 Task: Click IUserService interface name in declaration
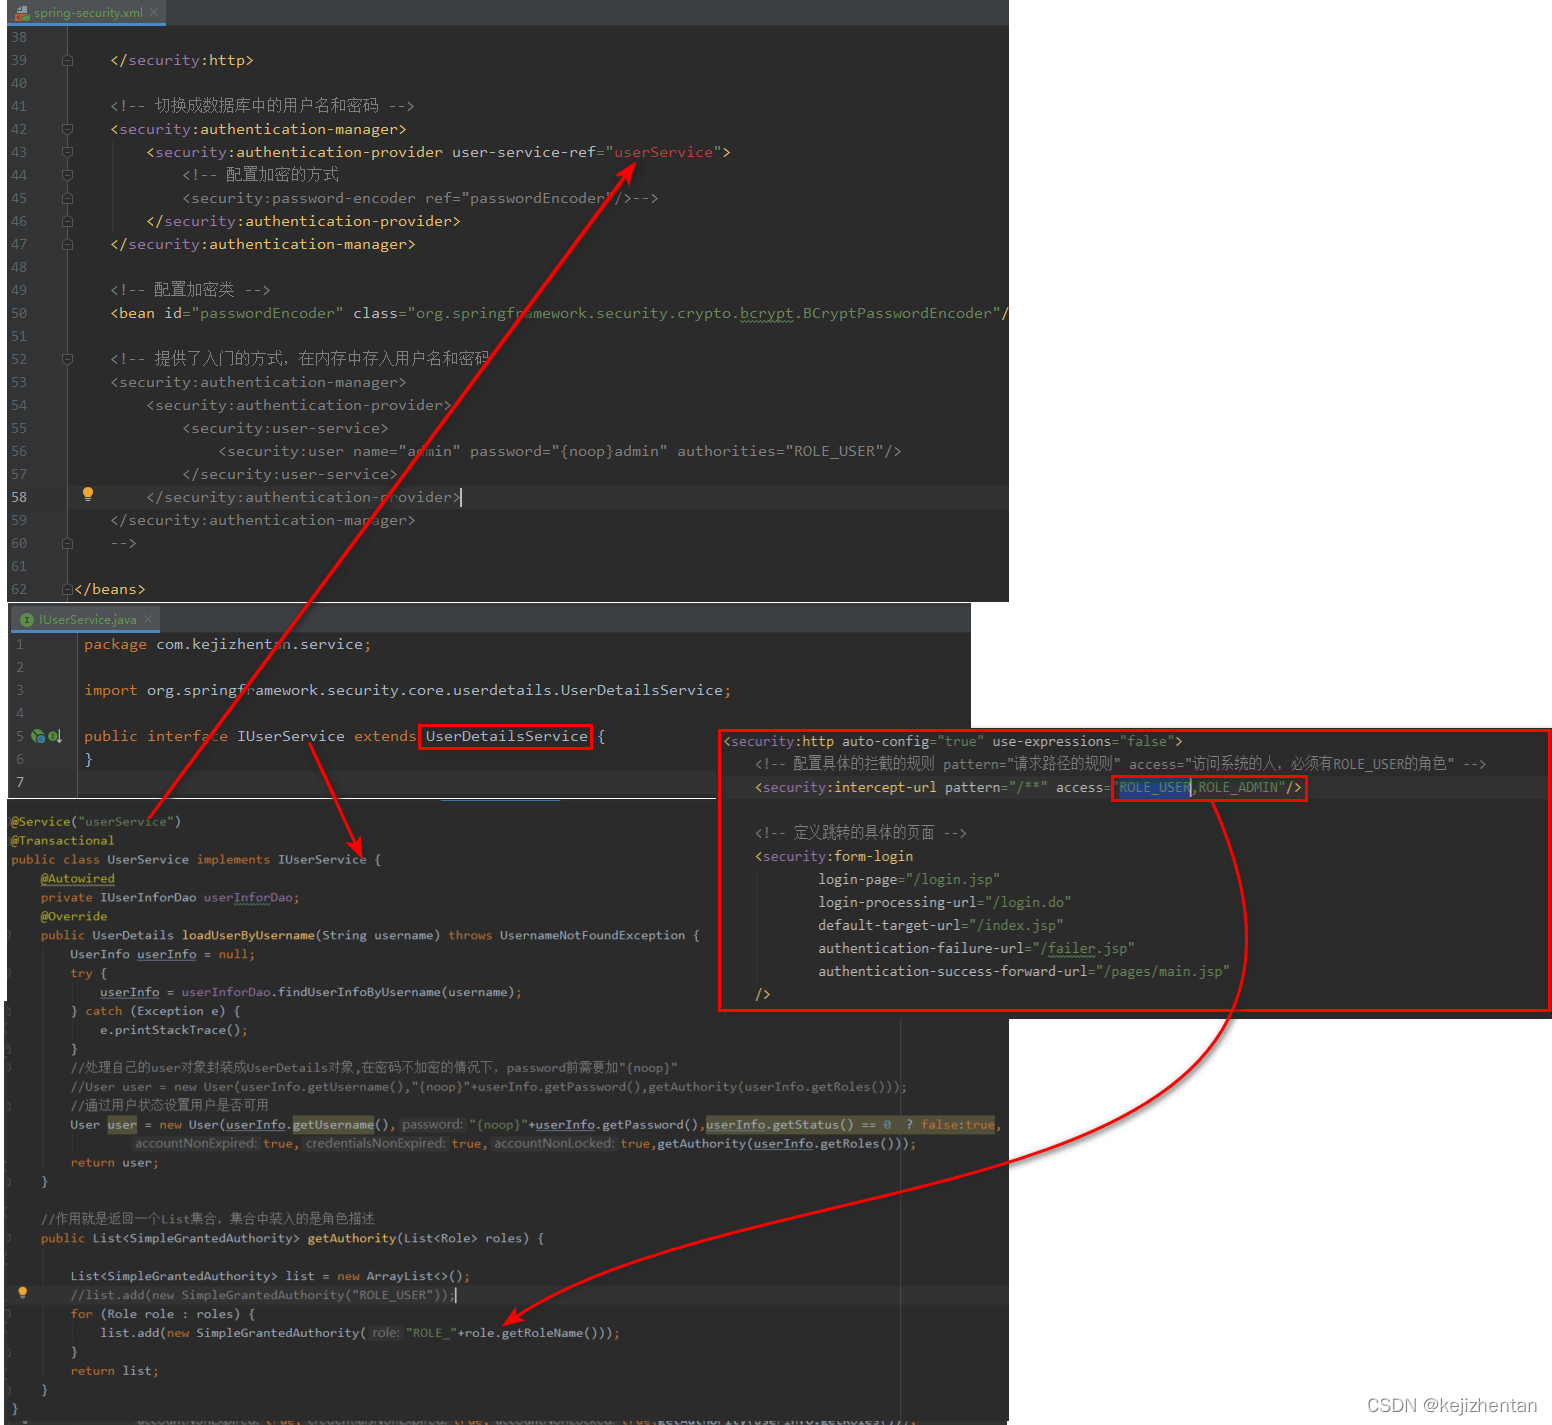(x=290, y=736)
